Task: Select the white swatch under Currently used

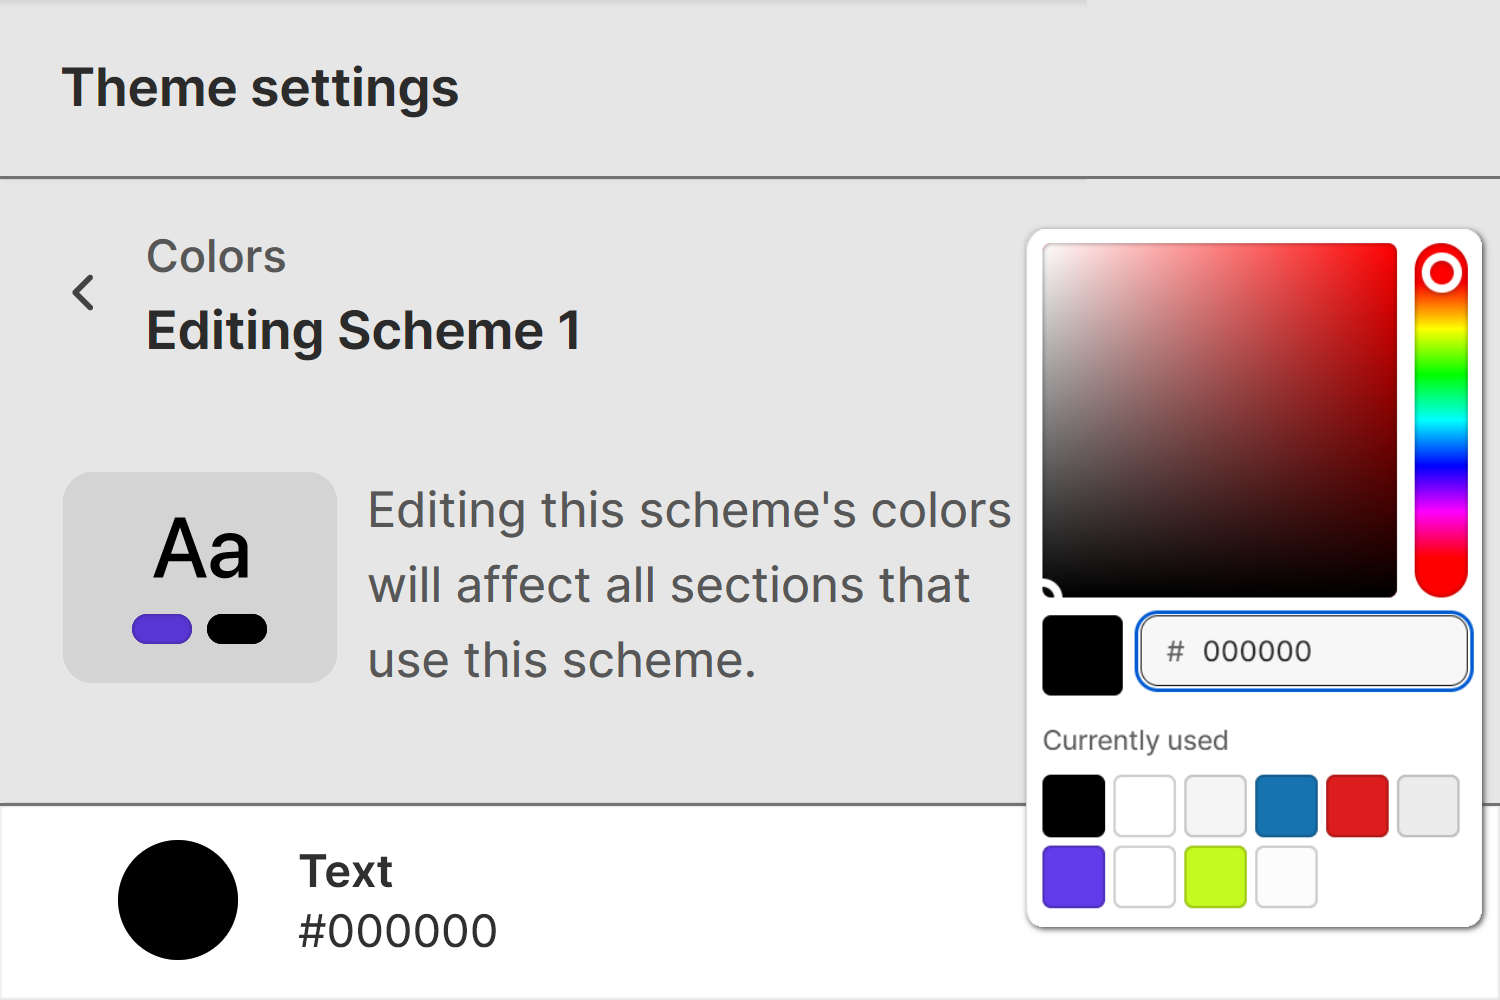Action: tap(1143, 805)
